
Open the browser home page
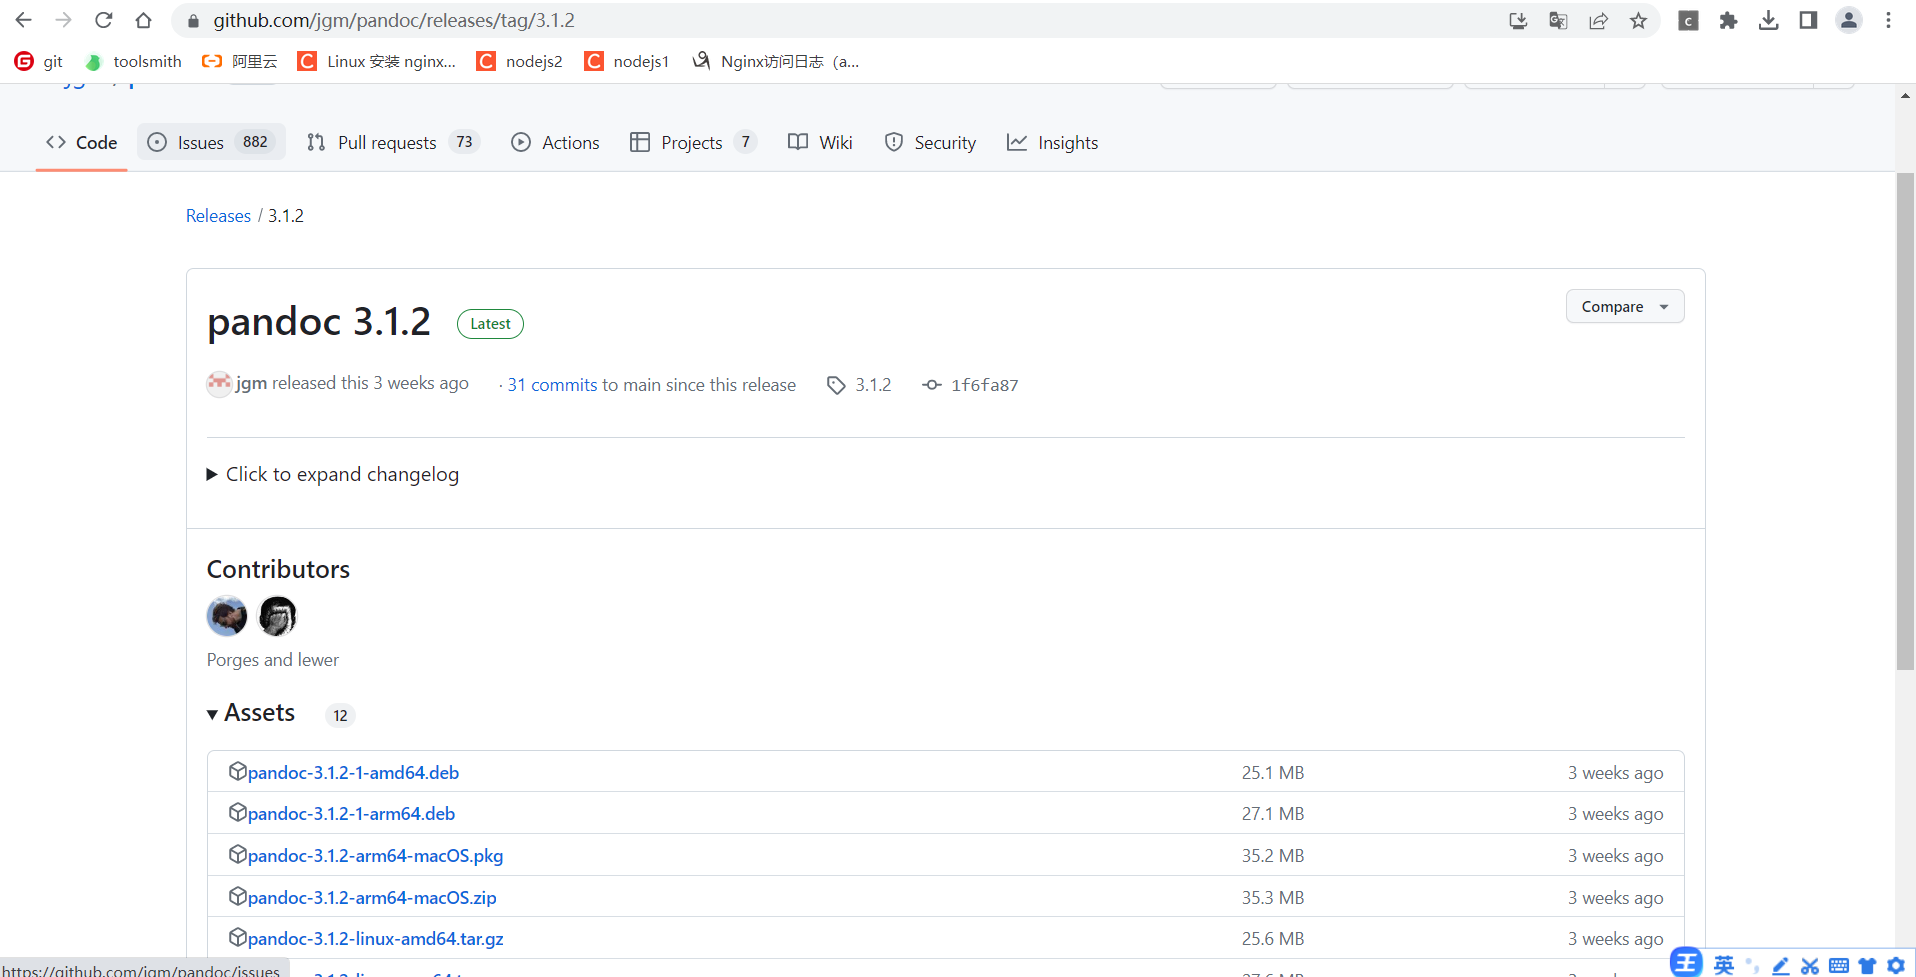click(x=143, y=20)
